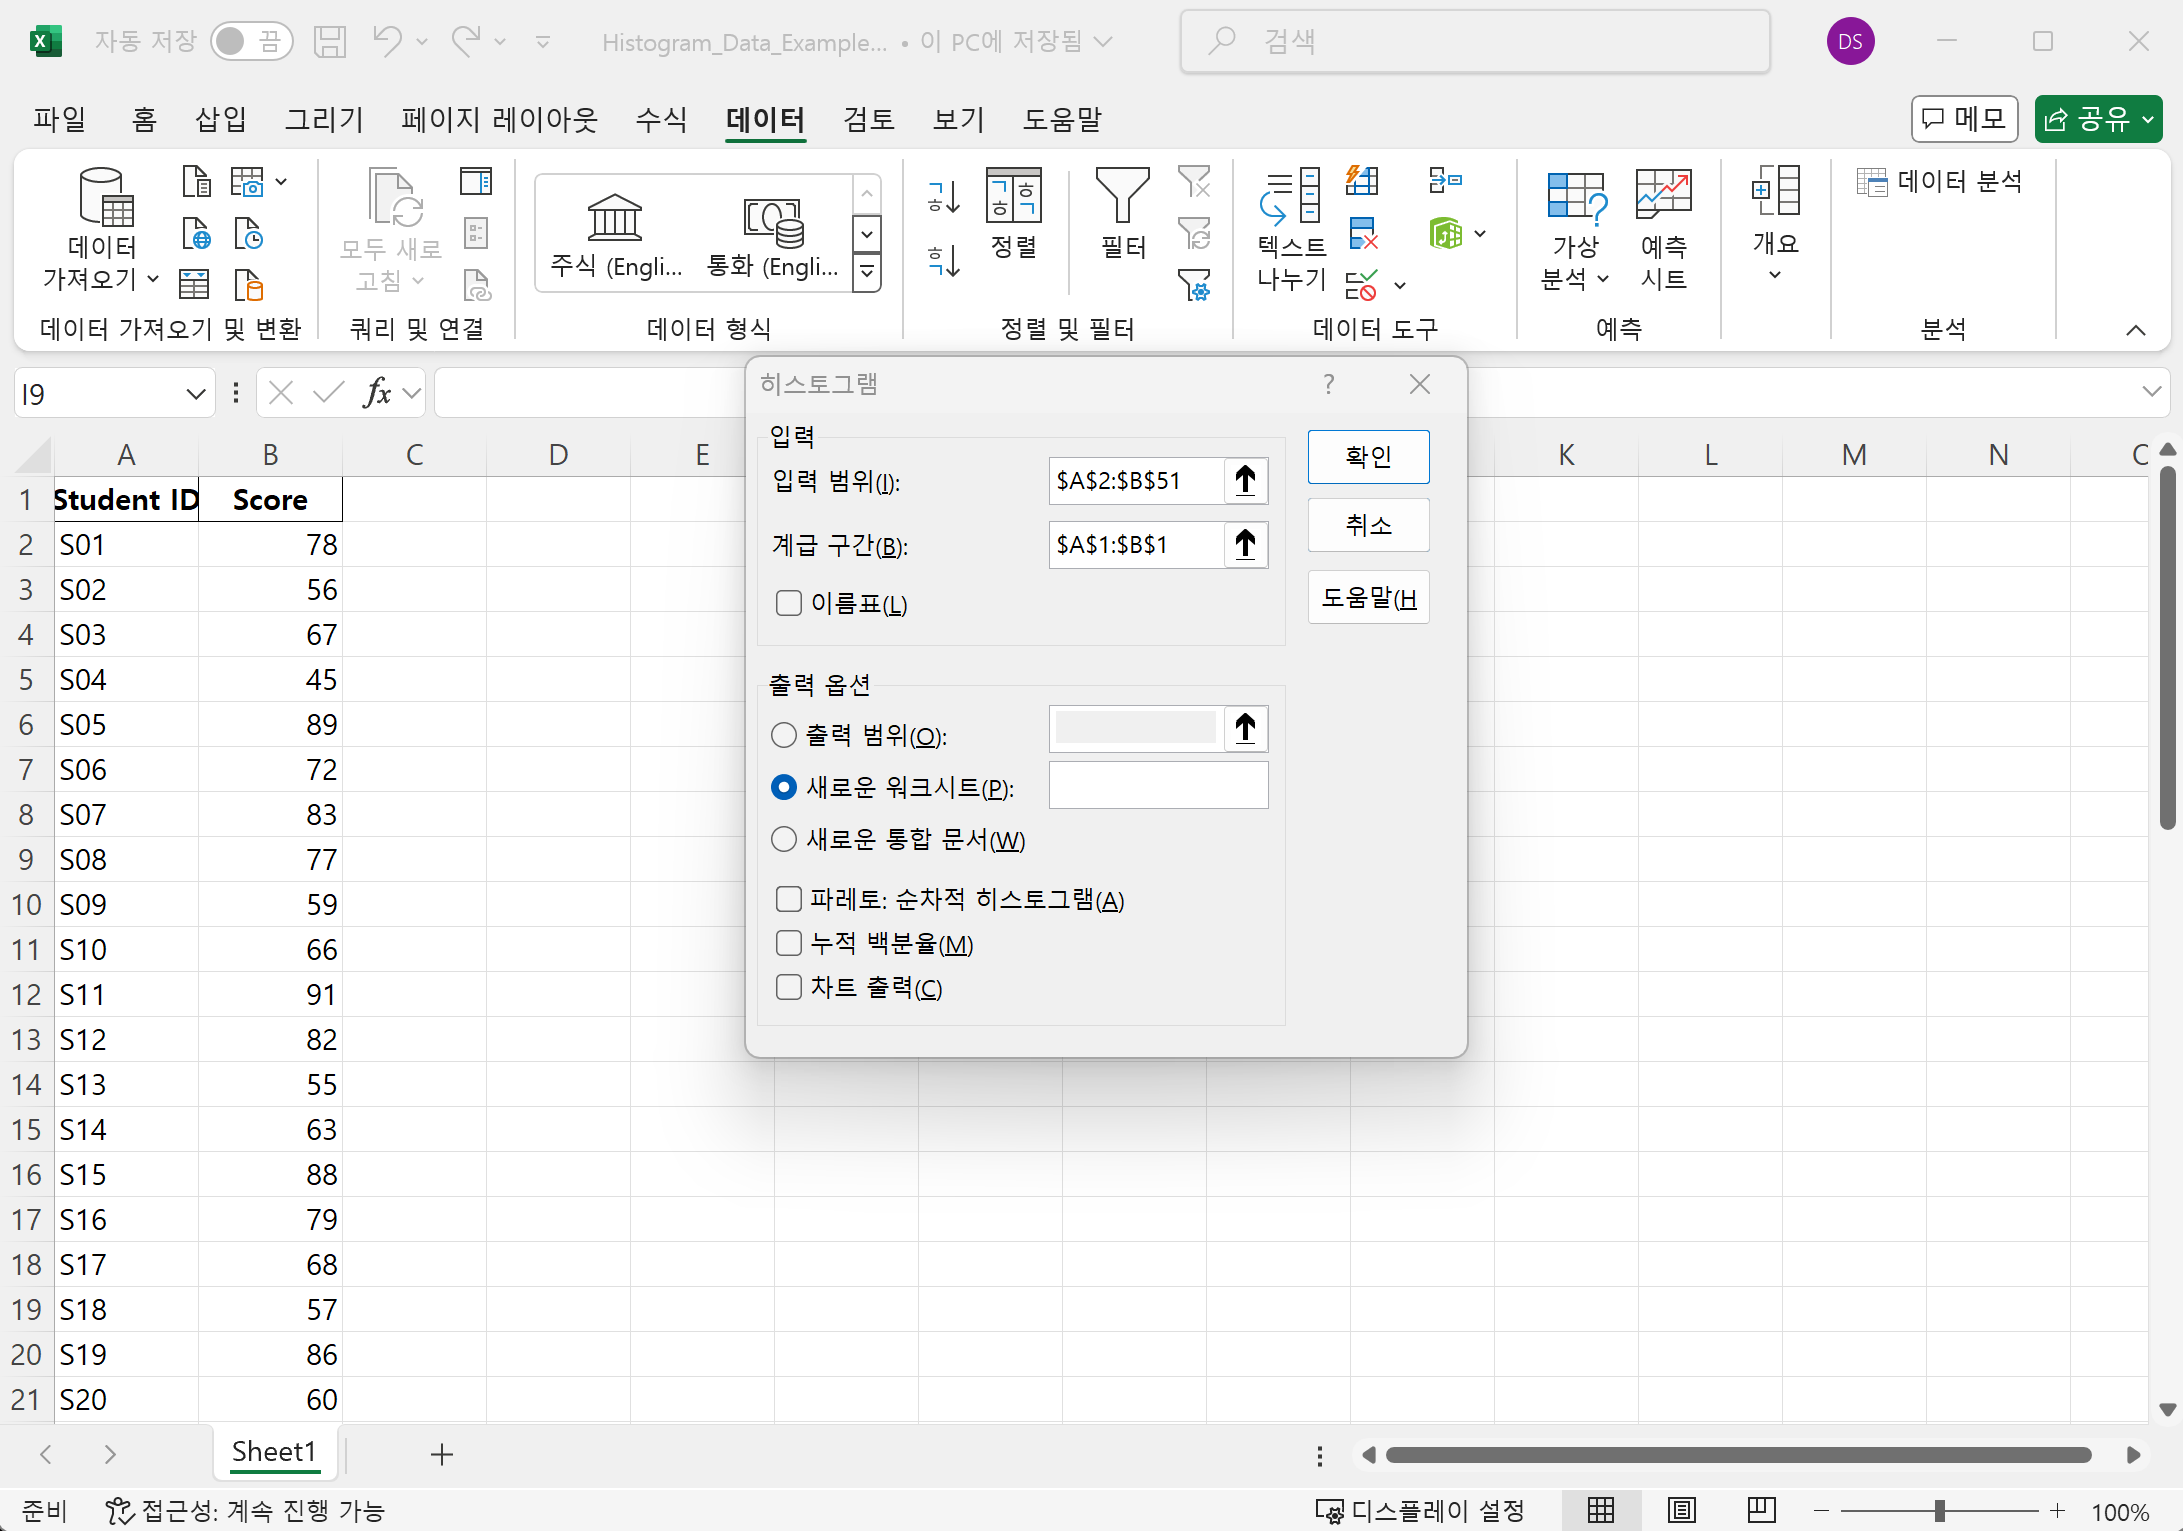The width and height of the screenshot is (2183, 1531).
Task: Click zoom in plus button
Action: (x=2057, y=1511)
